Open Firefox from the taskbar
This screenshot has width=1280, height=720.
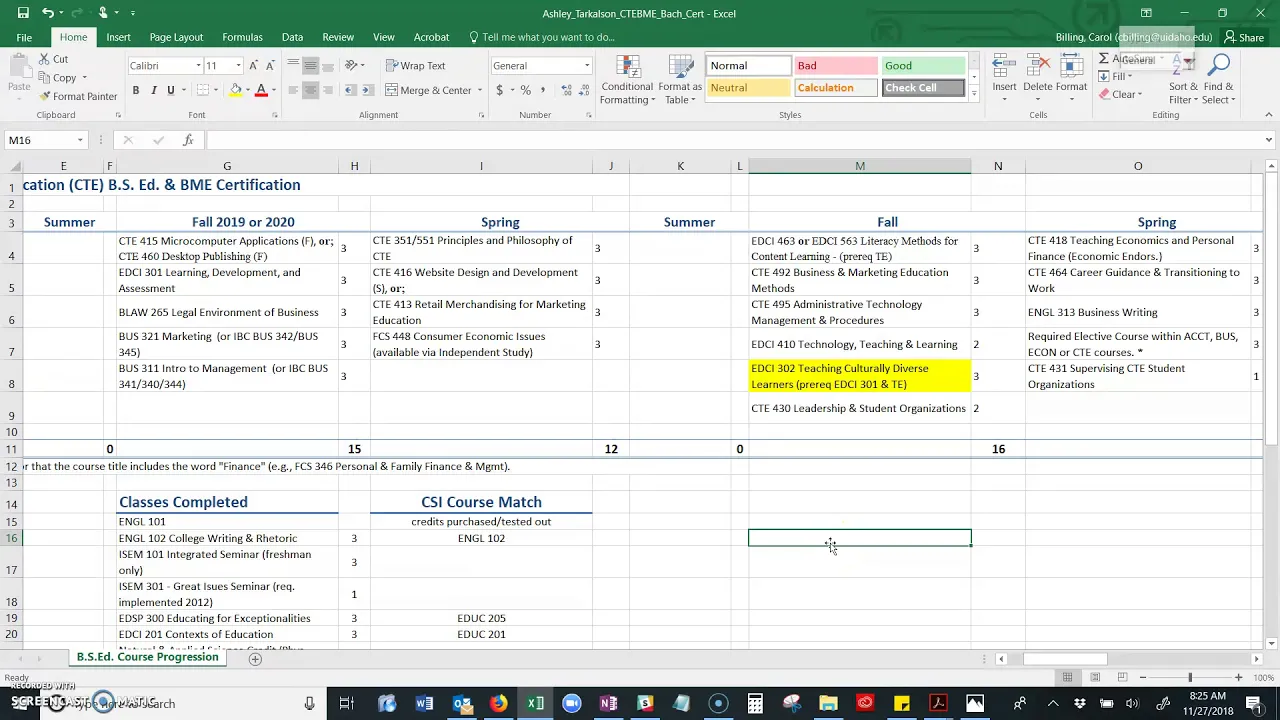click(498, 704)
